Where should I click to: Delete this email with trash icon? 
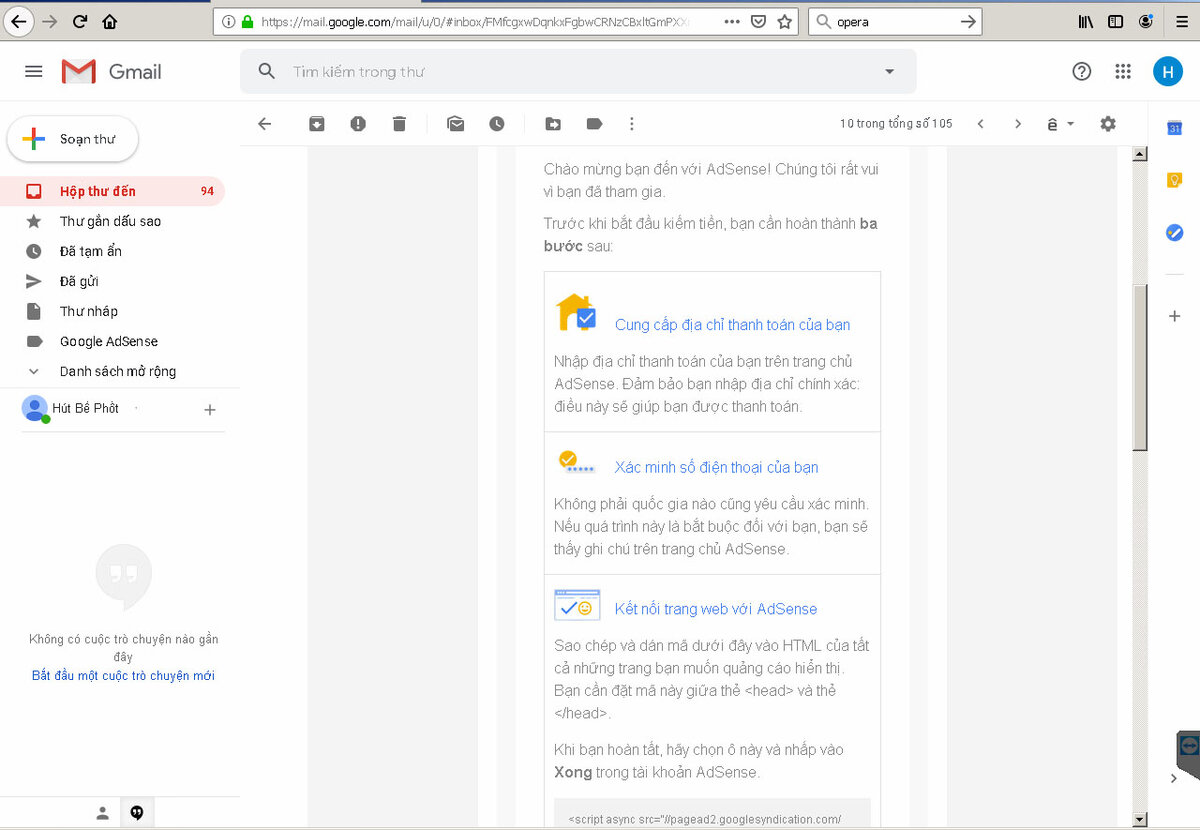click(x=399, y=124)
